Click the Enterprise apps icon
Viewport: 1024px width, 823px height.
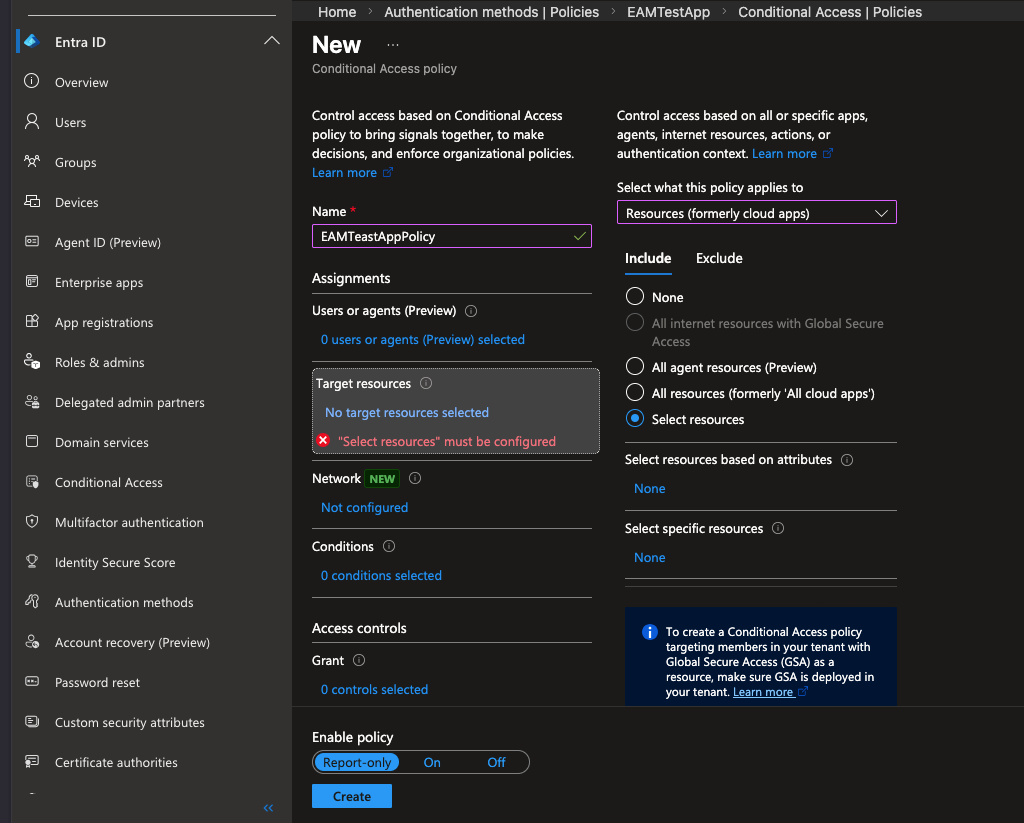(31, 282)
